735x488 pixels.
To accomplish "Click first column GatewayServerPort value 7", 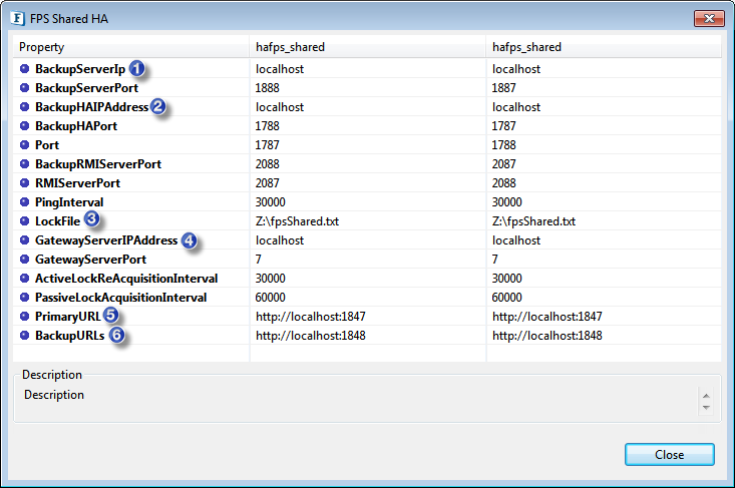I will click(x=258, y=259).
